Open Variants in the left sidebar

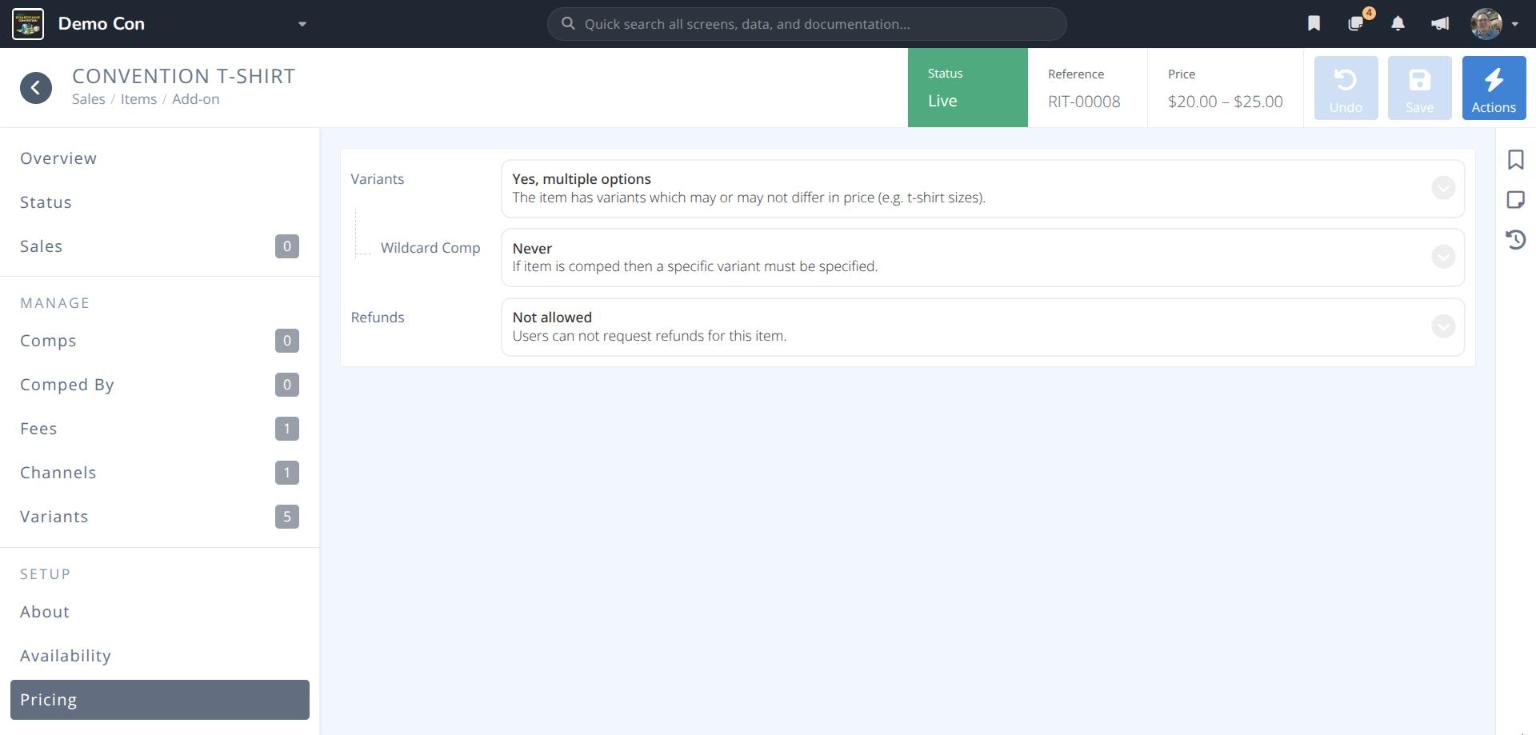[x=160, y=517]
